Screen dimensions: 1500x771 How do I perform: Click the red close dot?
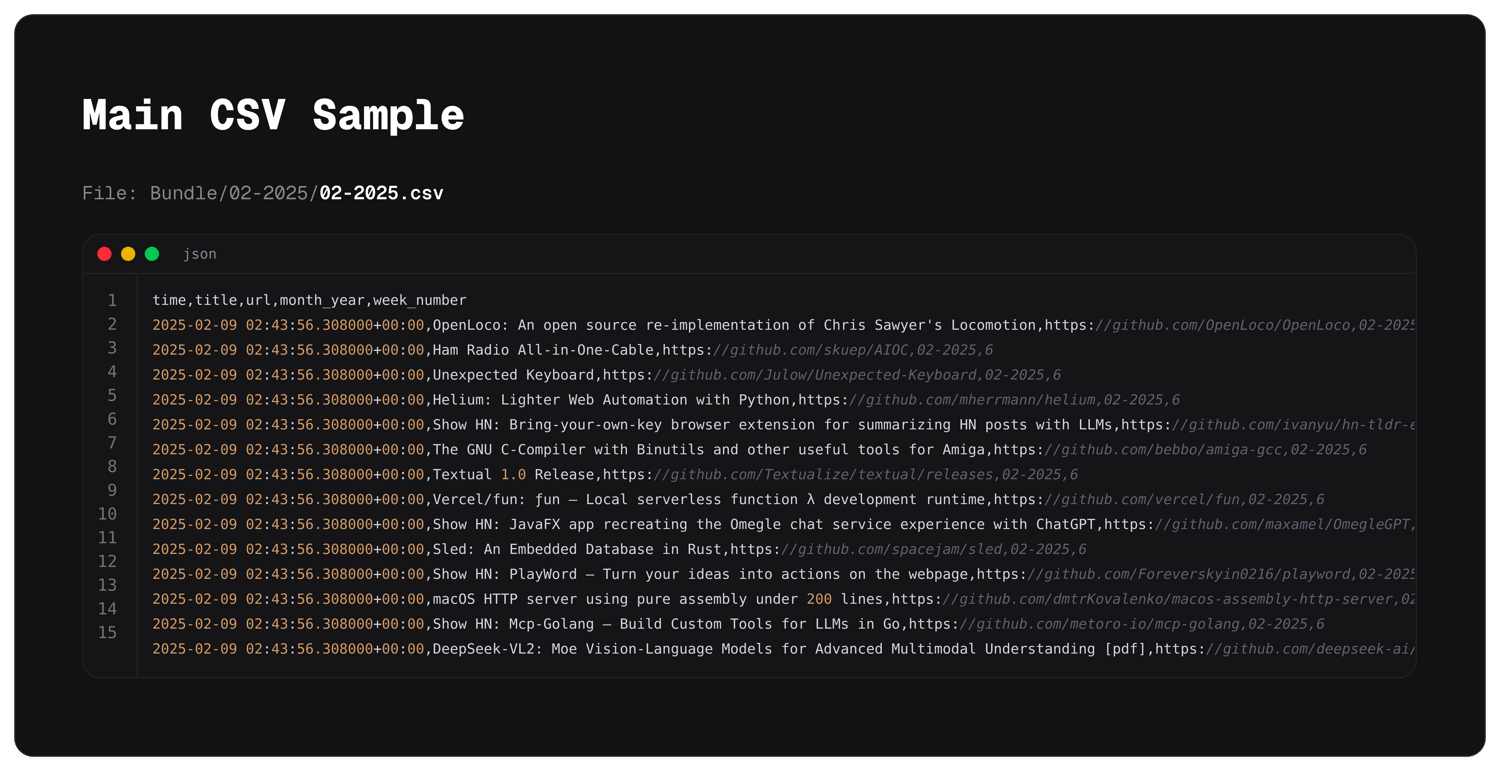click(x=104, y=254)
